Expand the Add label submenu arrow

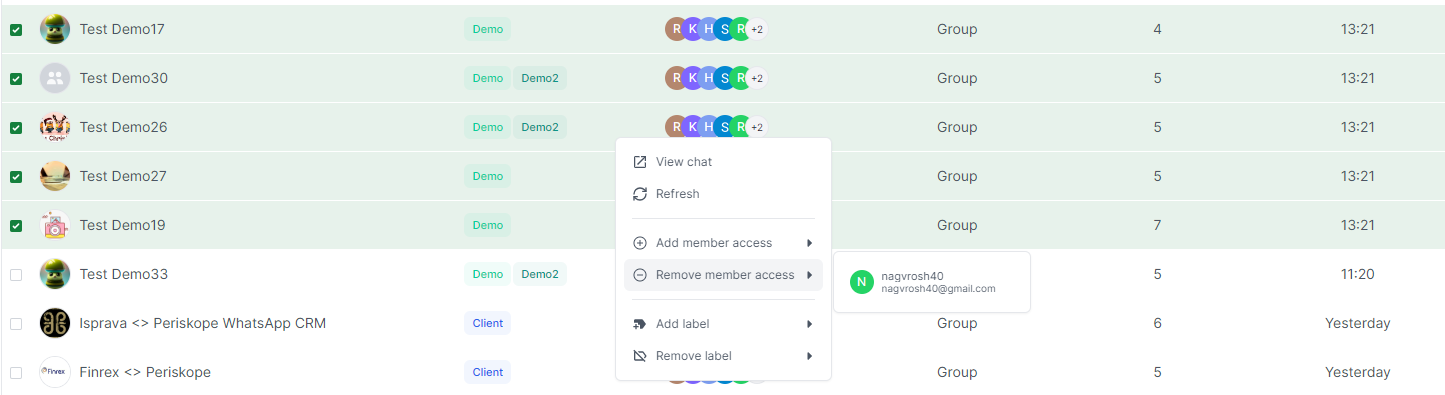(x=809, y=324)
